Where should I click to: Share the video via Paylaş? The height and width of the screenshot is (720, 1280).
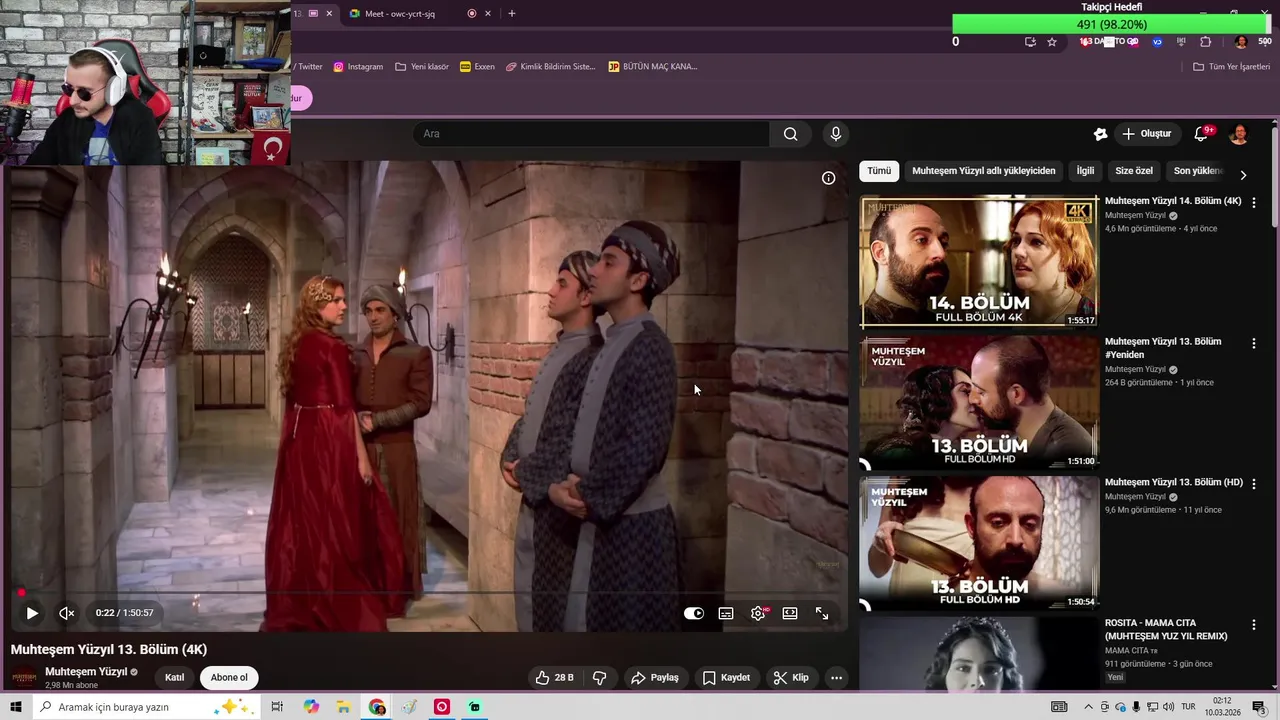click(x=655, y=677)
